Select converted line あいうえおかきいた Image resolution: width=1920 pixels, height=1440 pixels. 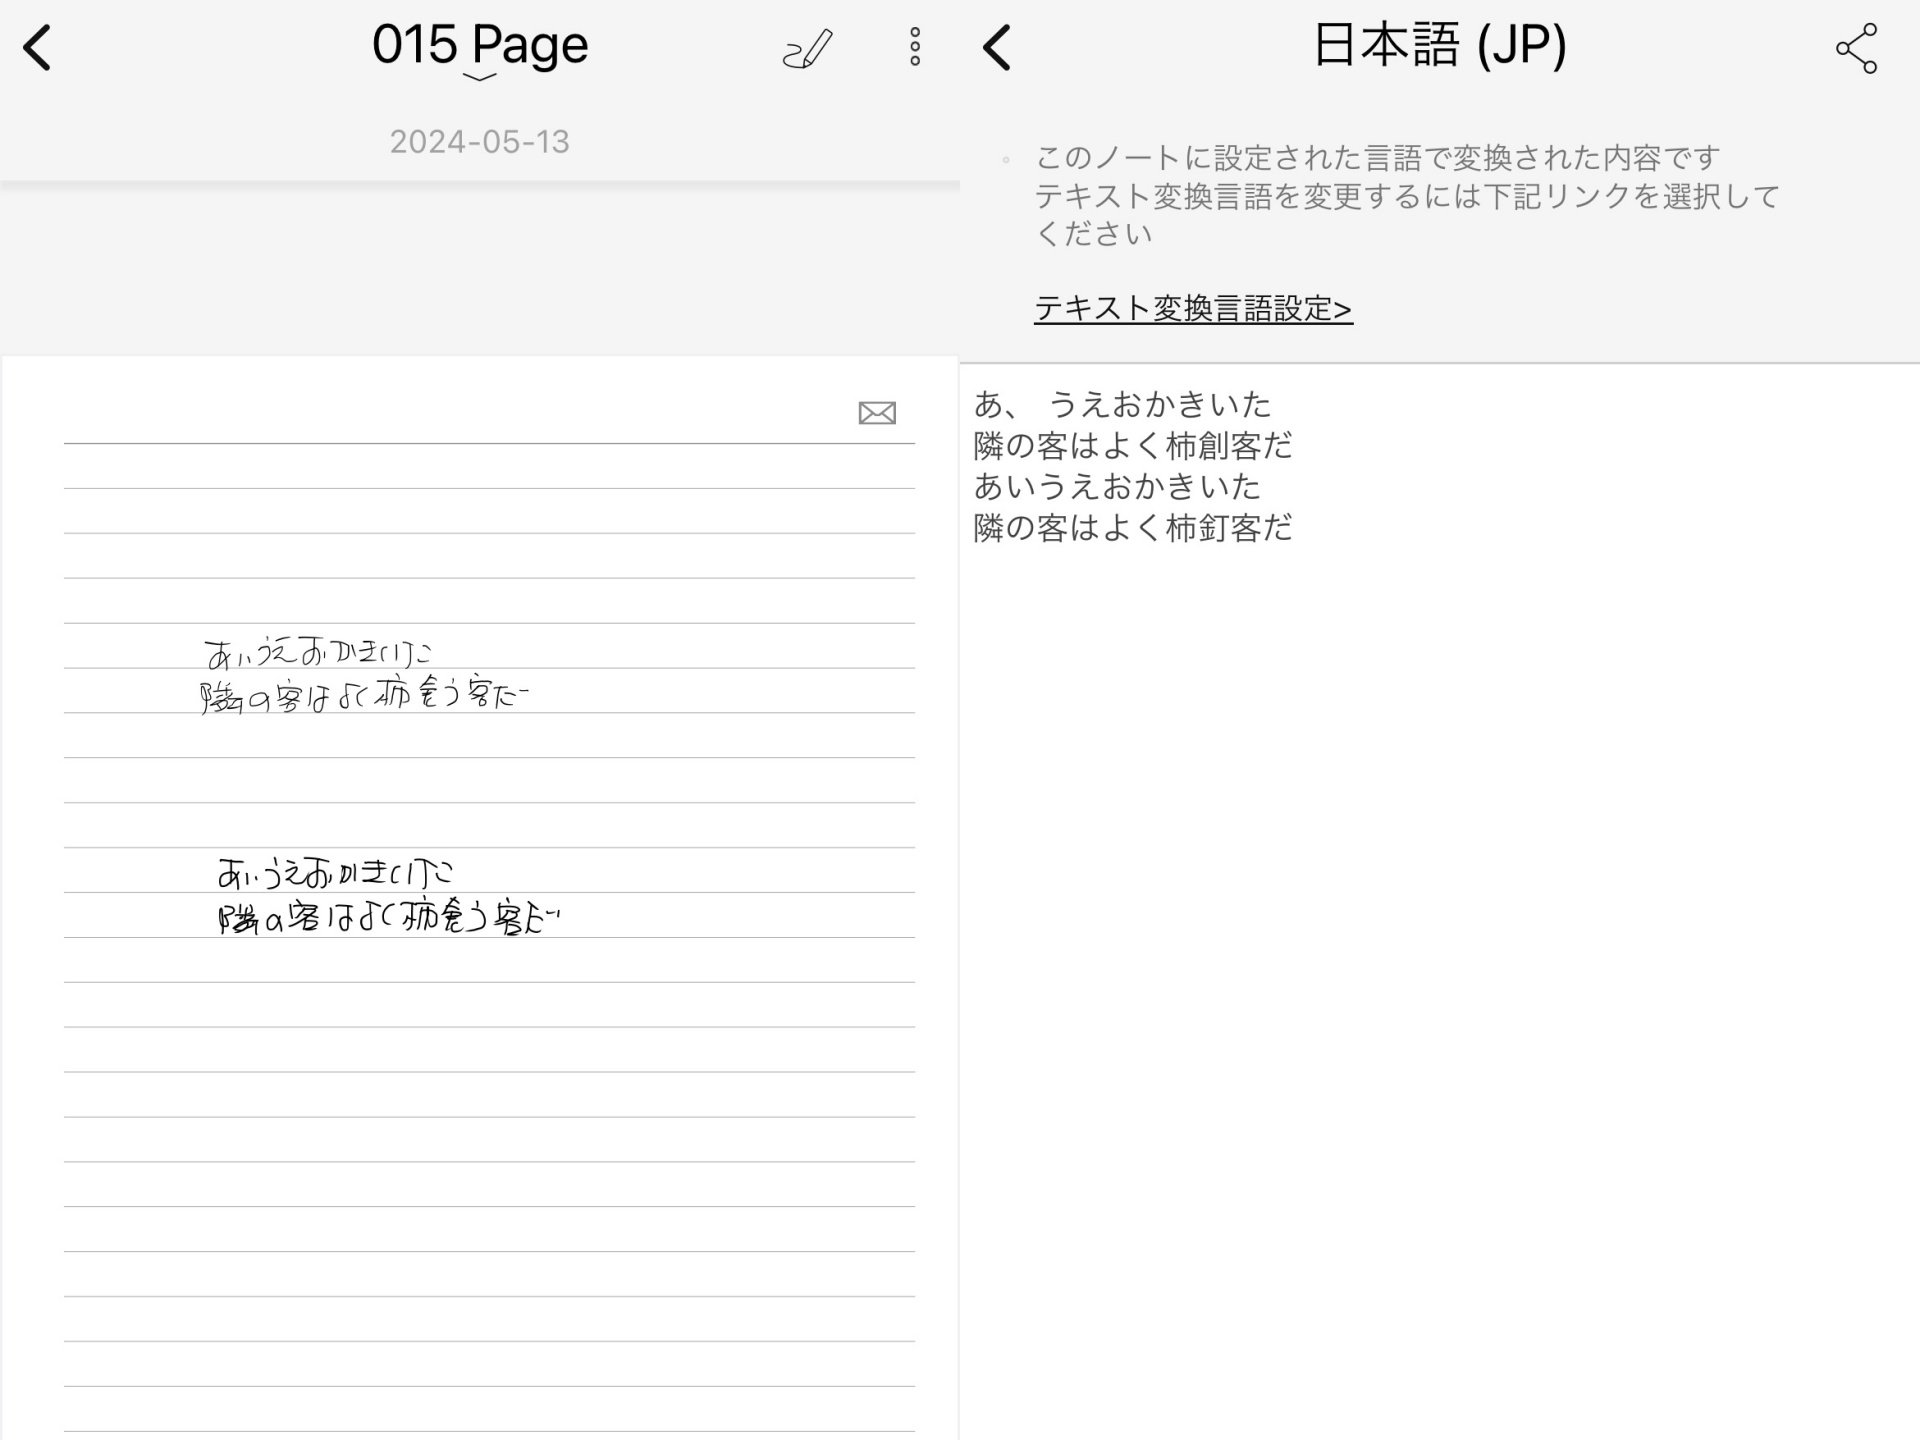pos(1117,486)
